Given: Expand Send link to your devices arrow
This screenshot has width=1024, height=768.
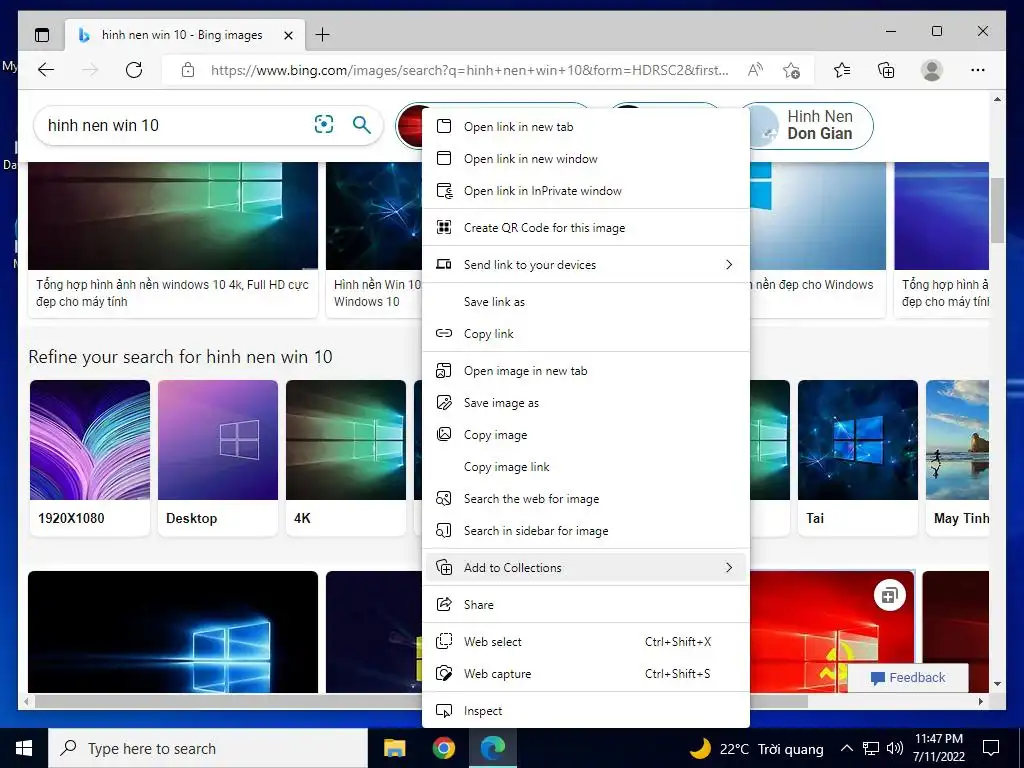Looking at the screenshot, I should (729, 264).
